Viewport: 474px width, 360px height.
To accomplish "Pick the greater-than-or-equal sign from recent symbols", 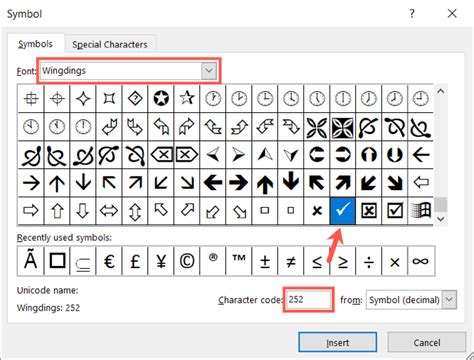I will 343,261.
